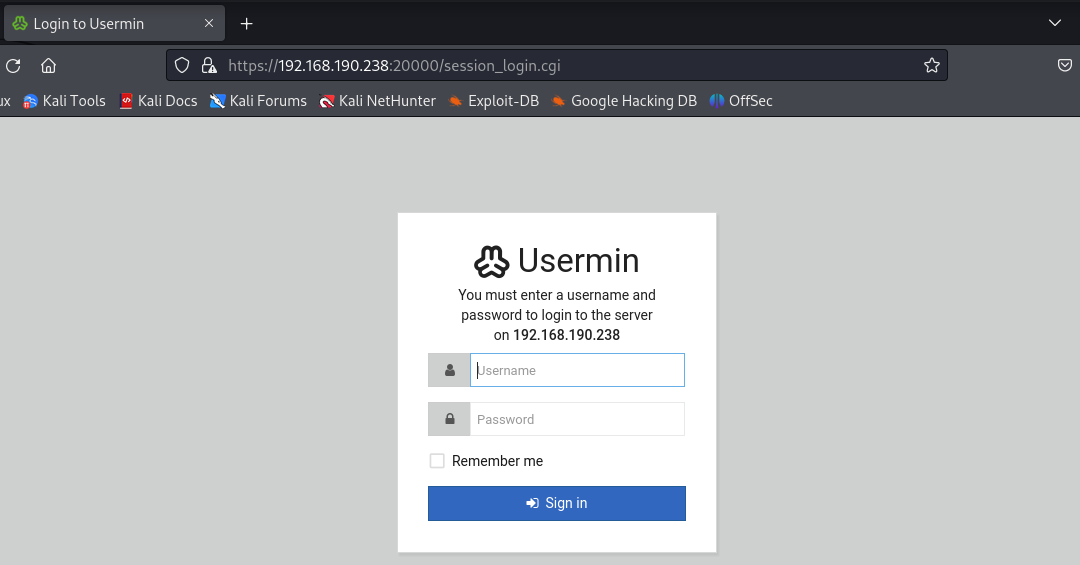Enable the Remember me checkbox
Viewport: 1080px width, 565px height.
click(437, 461)
